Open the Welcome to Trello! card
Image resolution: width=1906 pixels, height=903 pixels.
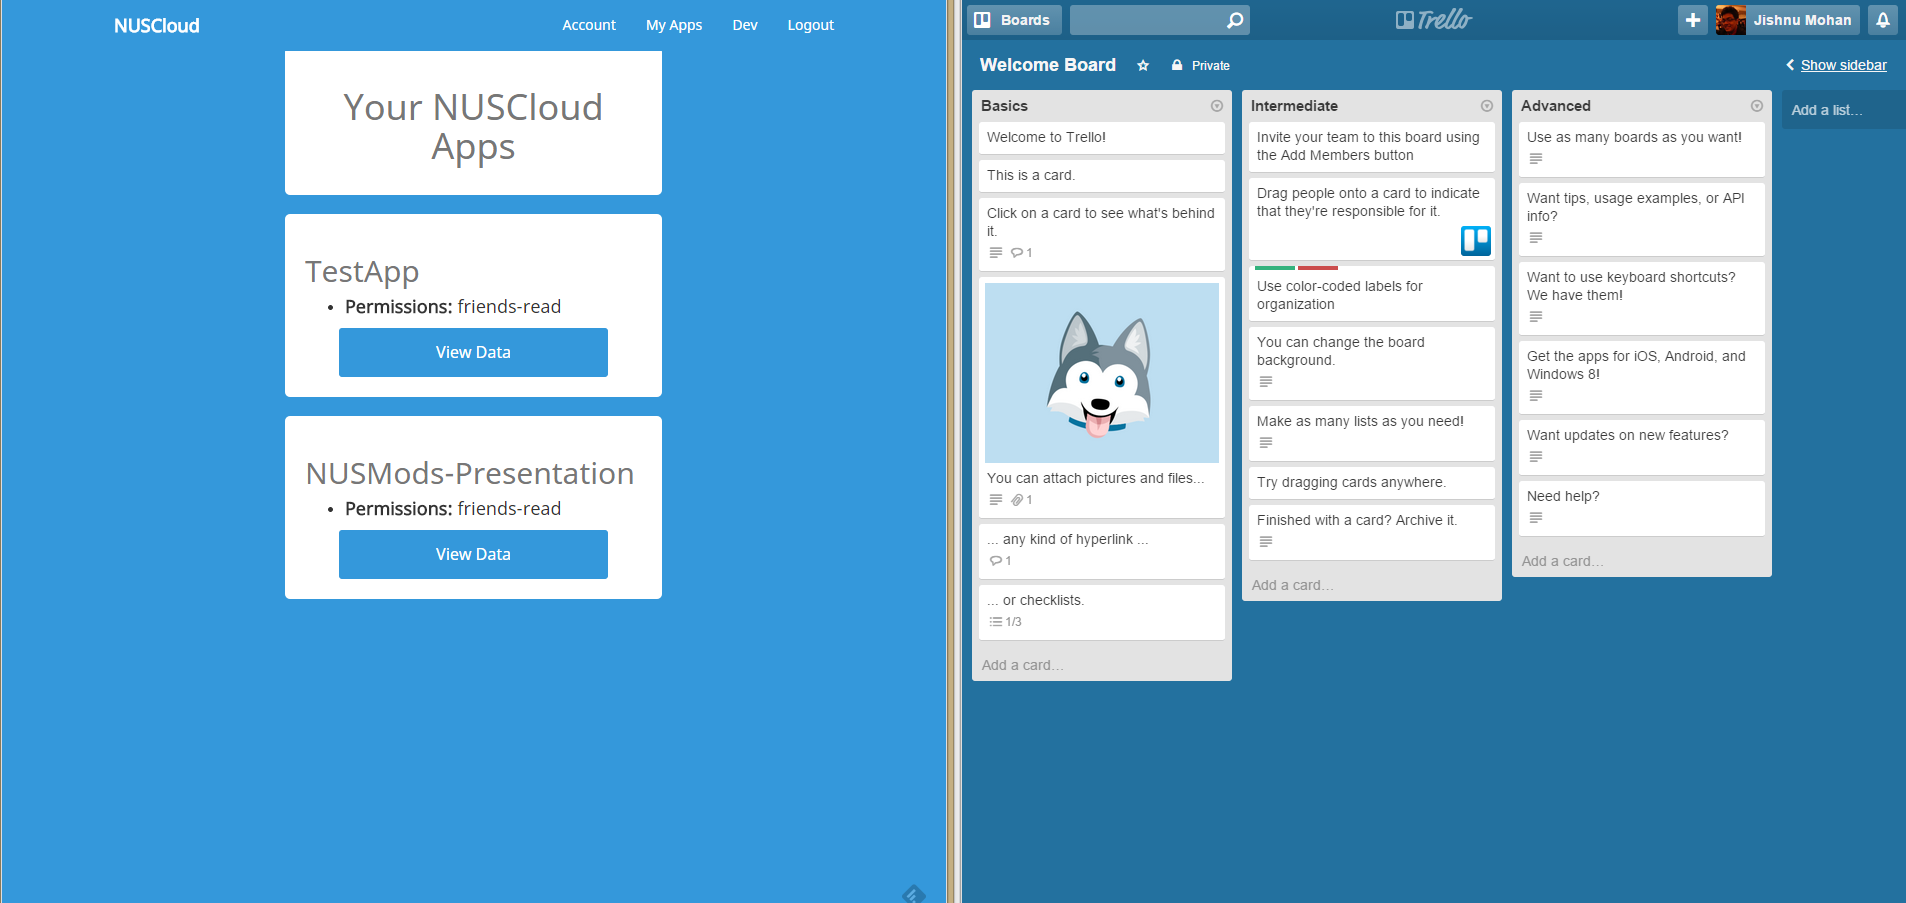pos(1102,138)
